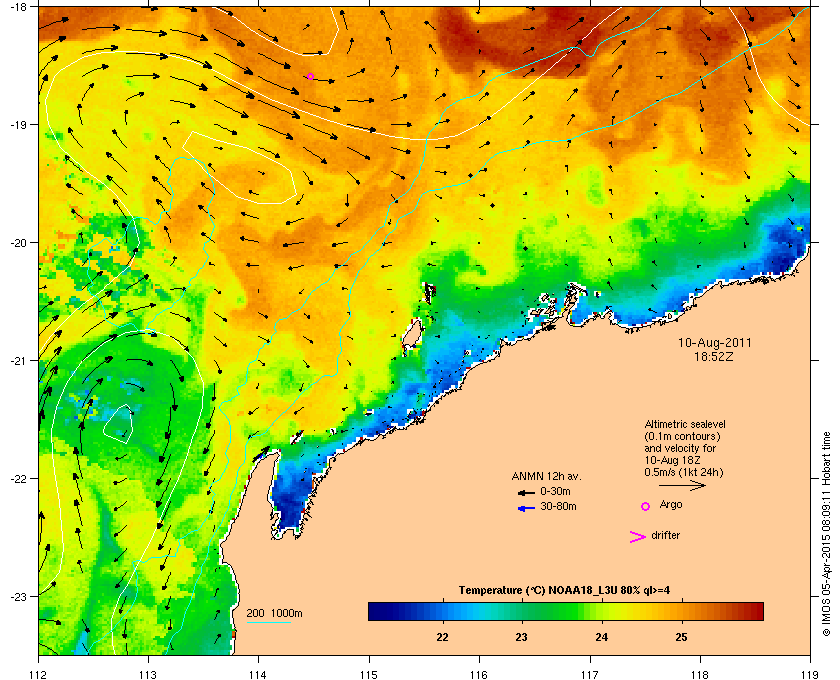The width and height of the screenshot is (840, 680).
Task: Click the colorbar tick label 24
Action: [x=602, y=638]
